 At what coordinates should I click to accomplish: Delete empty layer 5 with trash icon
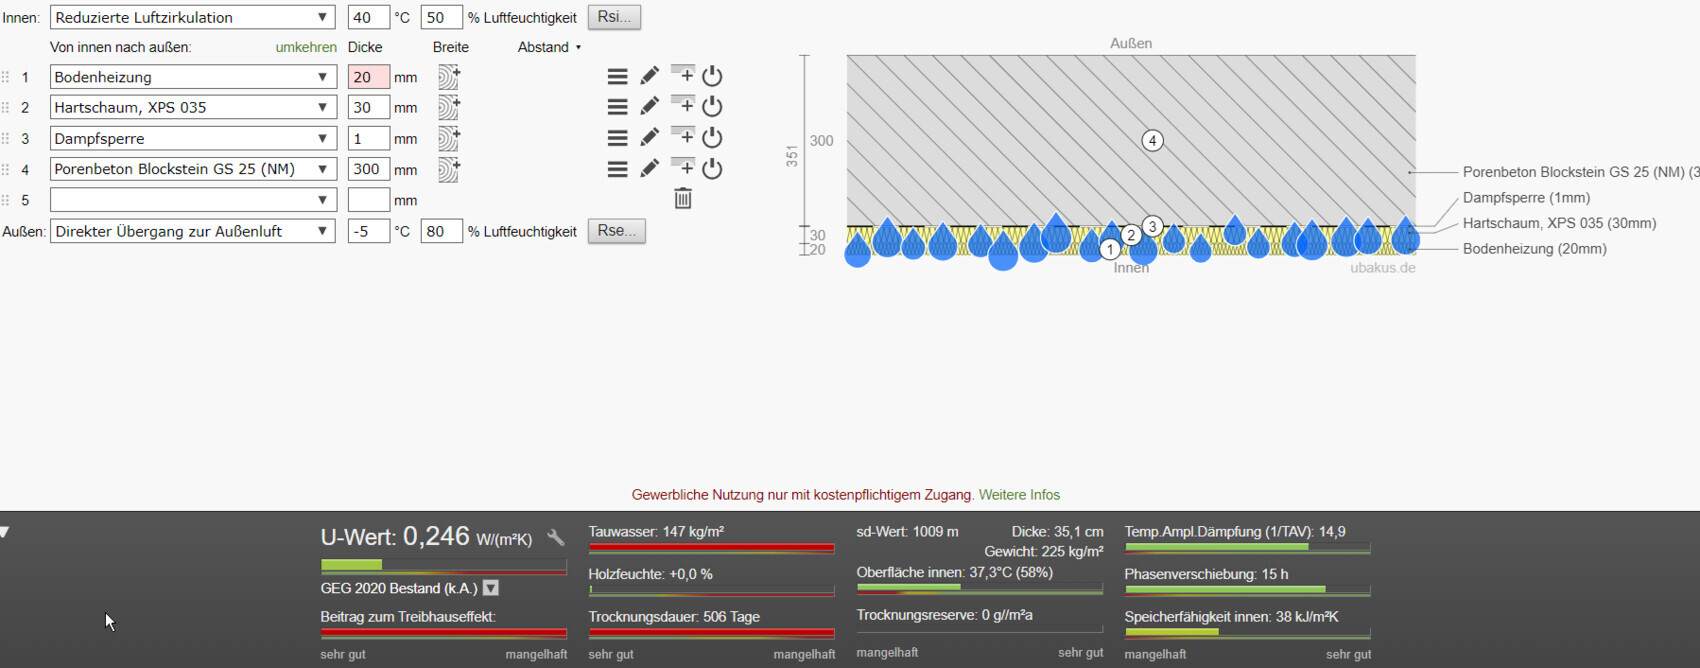(x=683, y=199)
